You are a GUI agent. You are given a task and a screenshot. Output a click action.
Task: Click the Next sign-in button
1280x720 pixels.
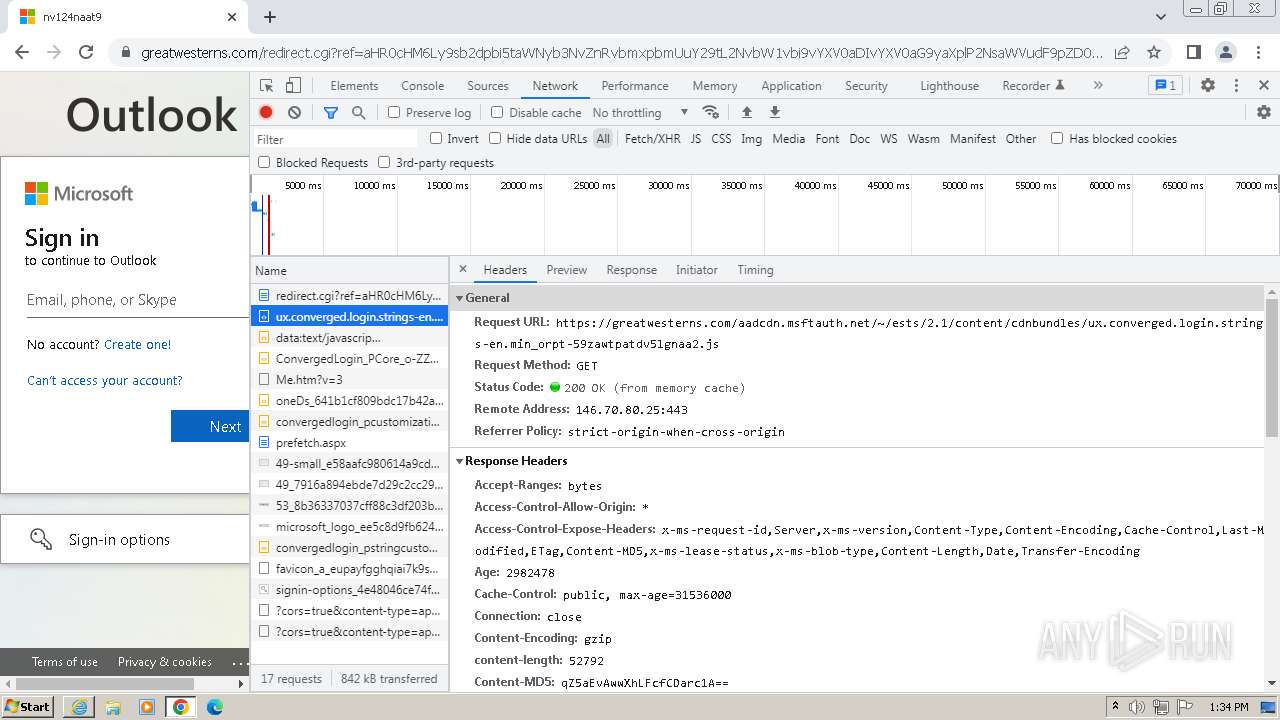(210, 426)
